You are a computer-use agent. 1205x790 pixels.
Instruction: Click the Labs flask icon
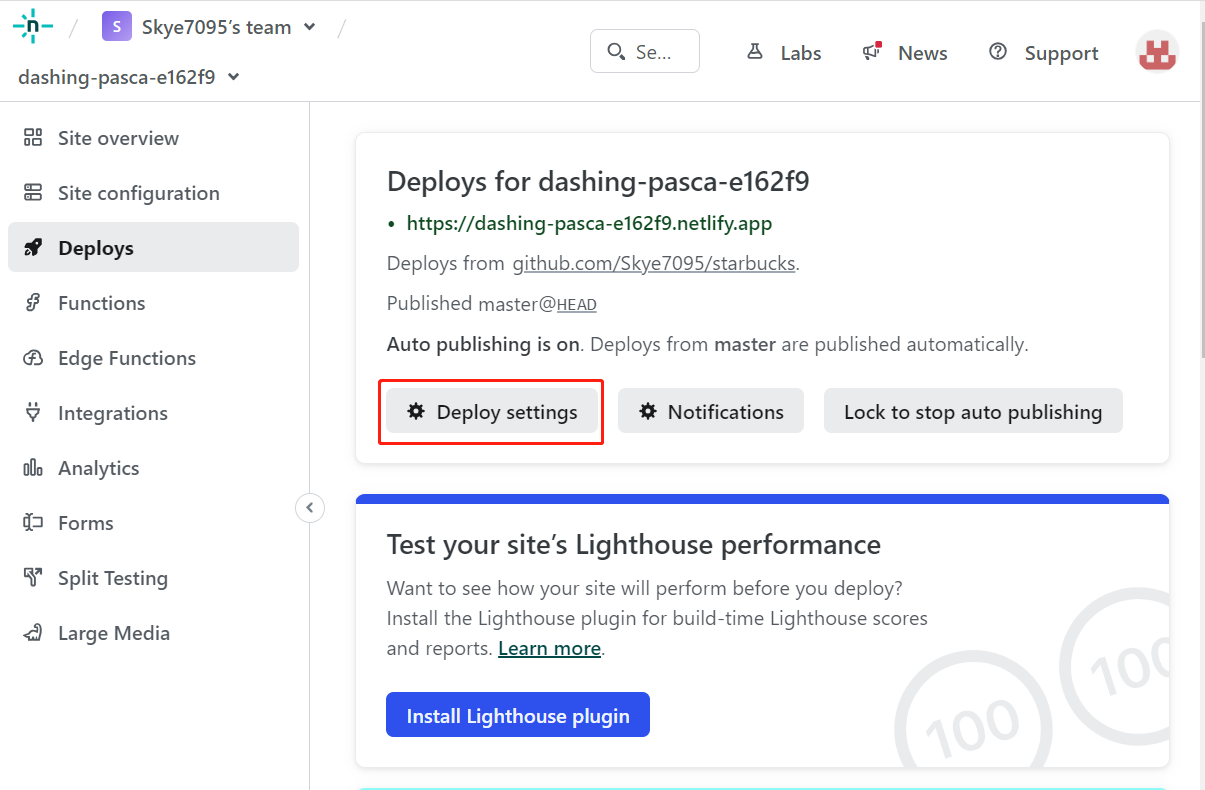coord(755,52)
